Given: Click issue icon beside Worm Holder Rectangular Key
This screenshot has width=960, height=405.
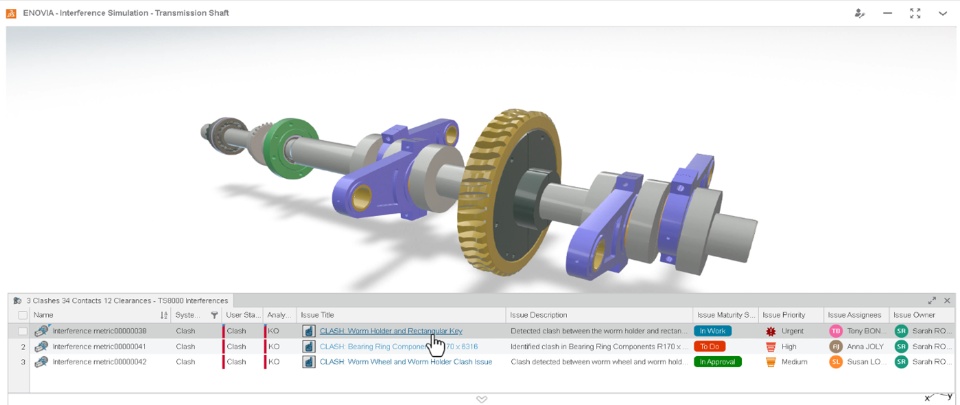Looking at the screenshot, I should click(x=309, y=331).
